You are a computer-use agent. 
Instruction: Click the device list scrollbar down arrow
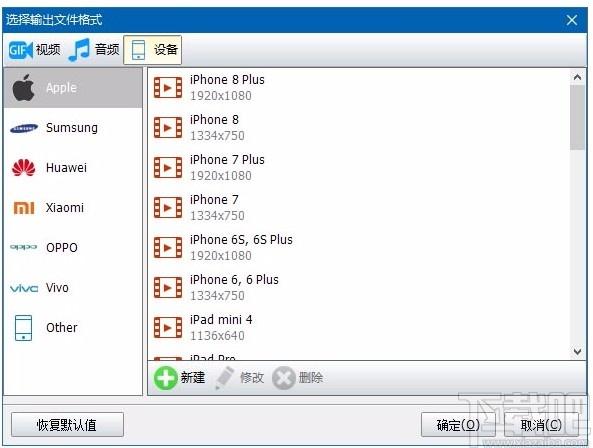pyautogui.click(x=577, y=352)
